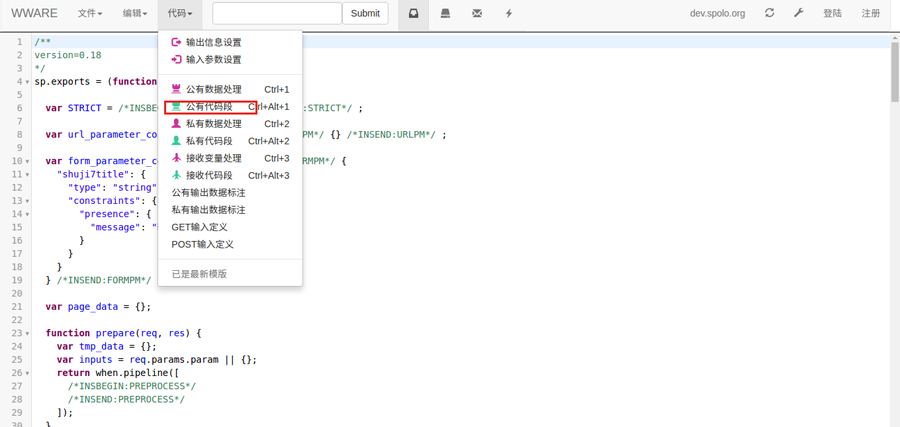This screenshot has width=900, height=427.
Task: Focus the text input beside Submit
Action: pos(277,13)
